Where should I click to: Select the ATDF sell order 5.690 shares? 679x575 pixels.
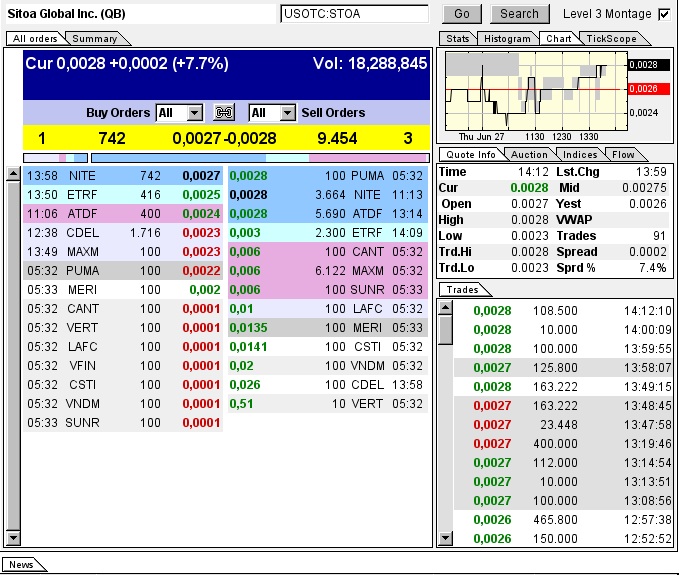[328, 214]
